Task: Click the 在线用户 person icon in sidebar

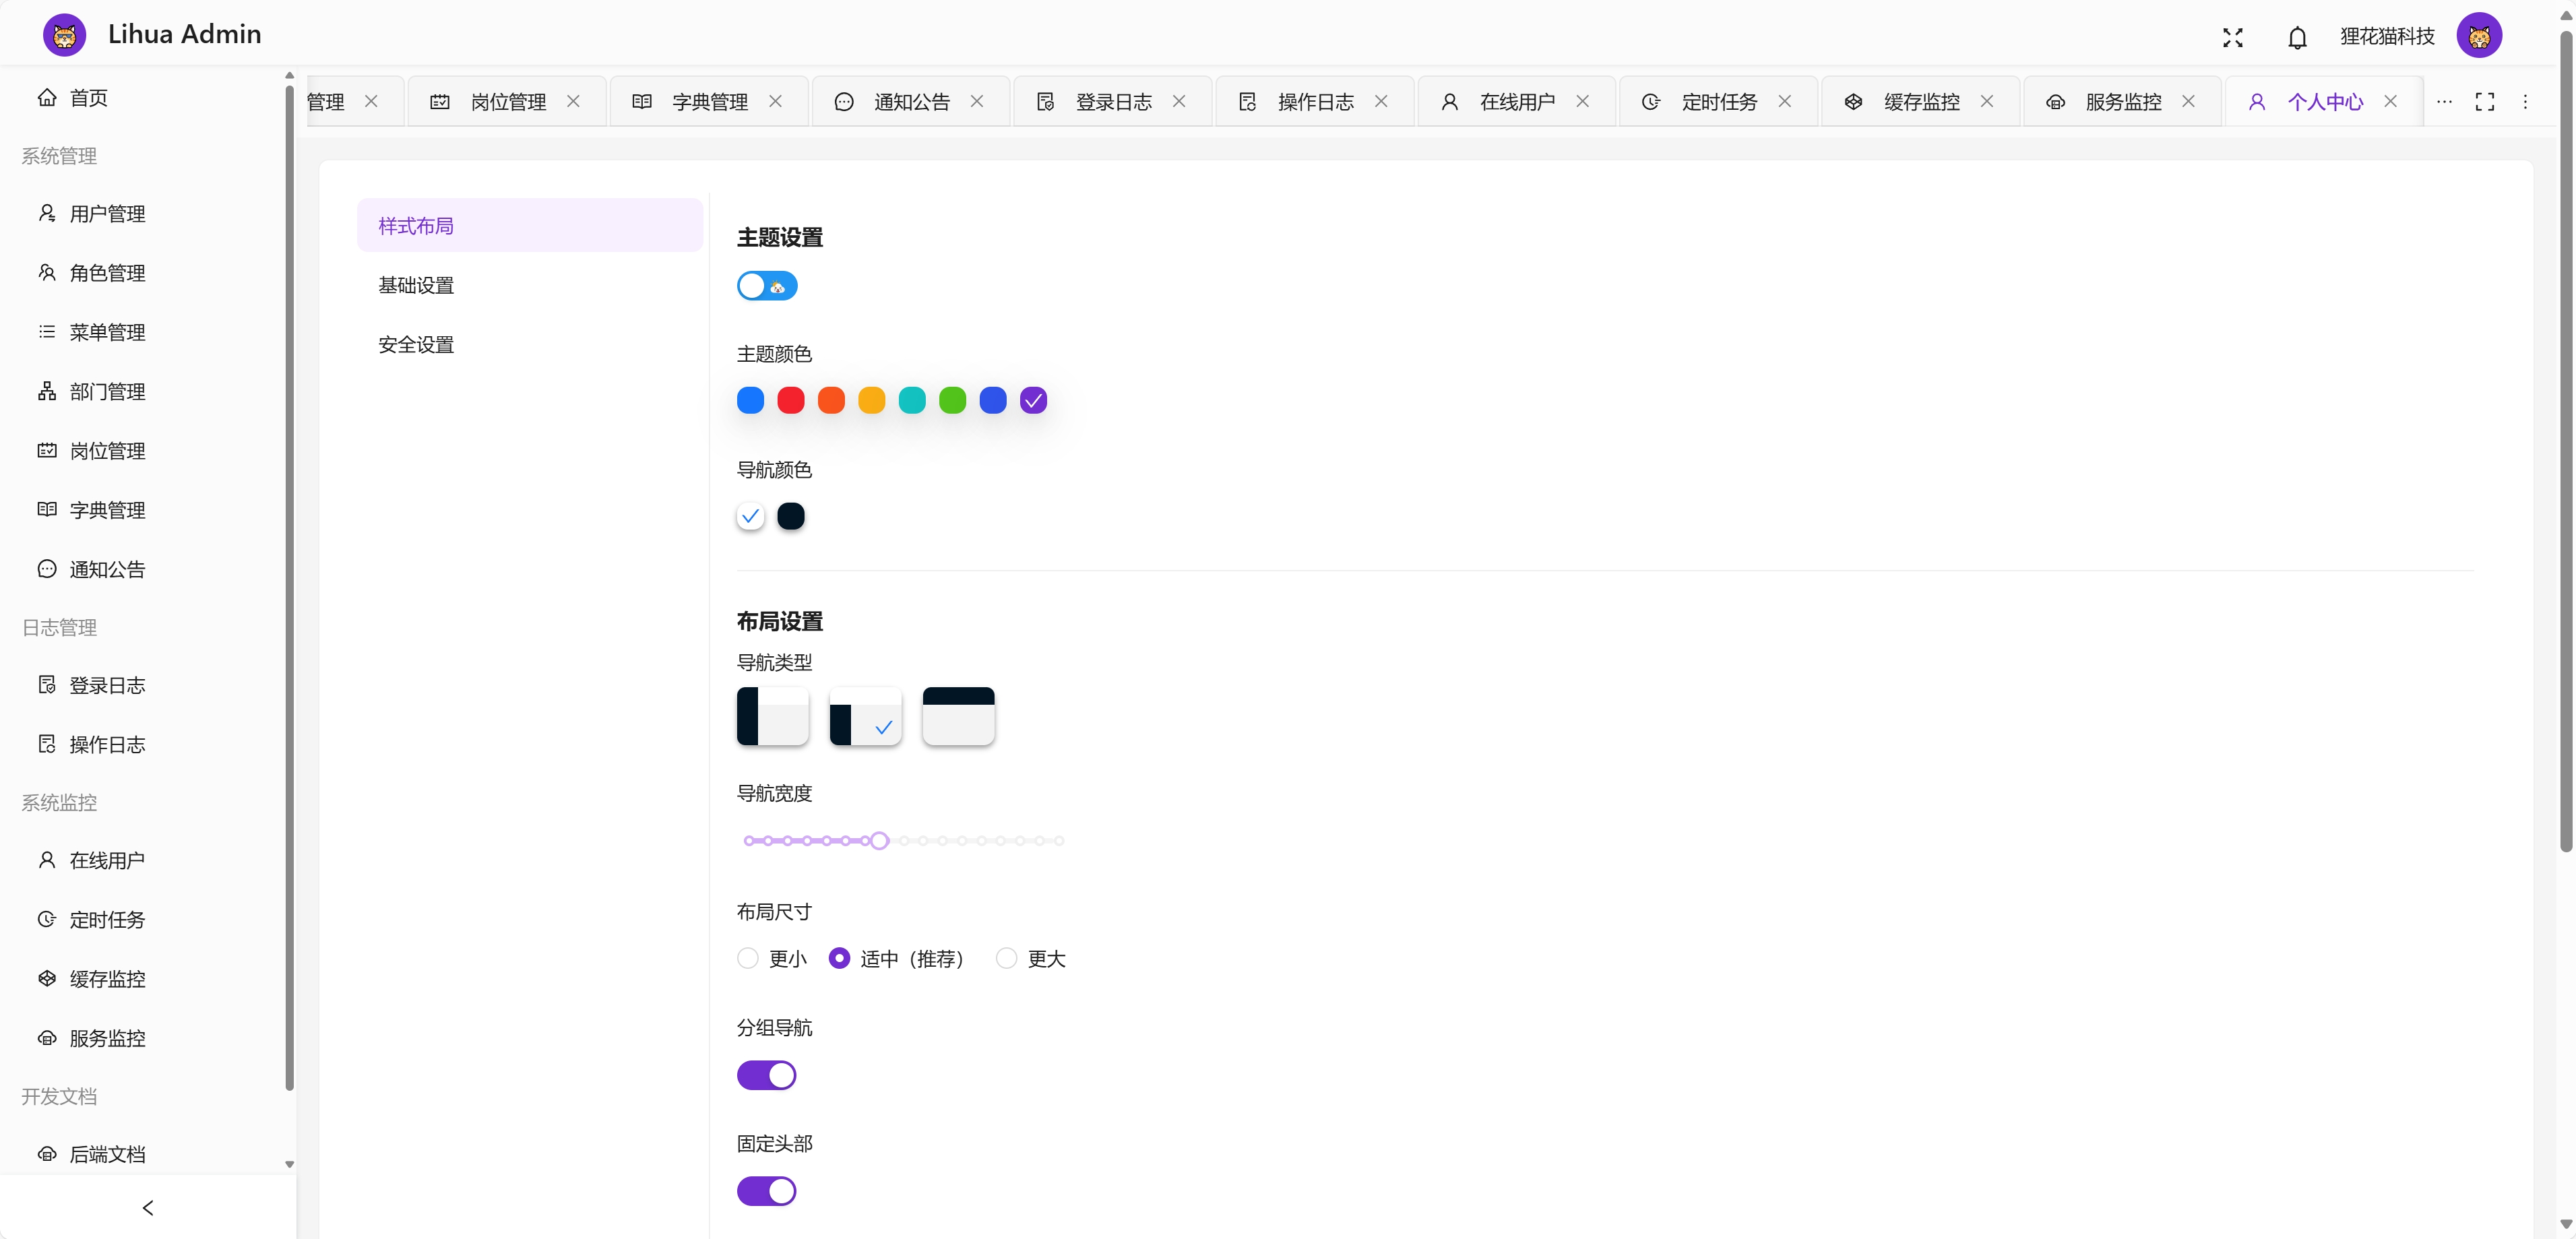Action: click(x=47, y=859)
